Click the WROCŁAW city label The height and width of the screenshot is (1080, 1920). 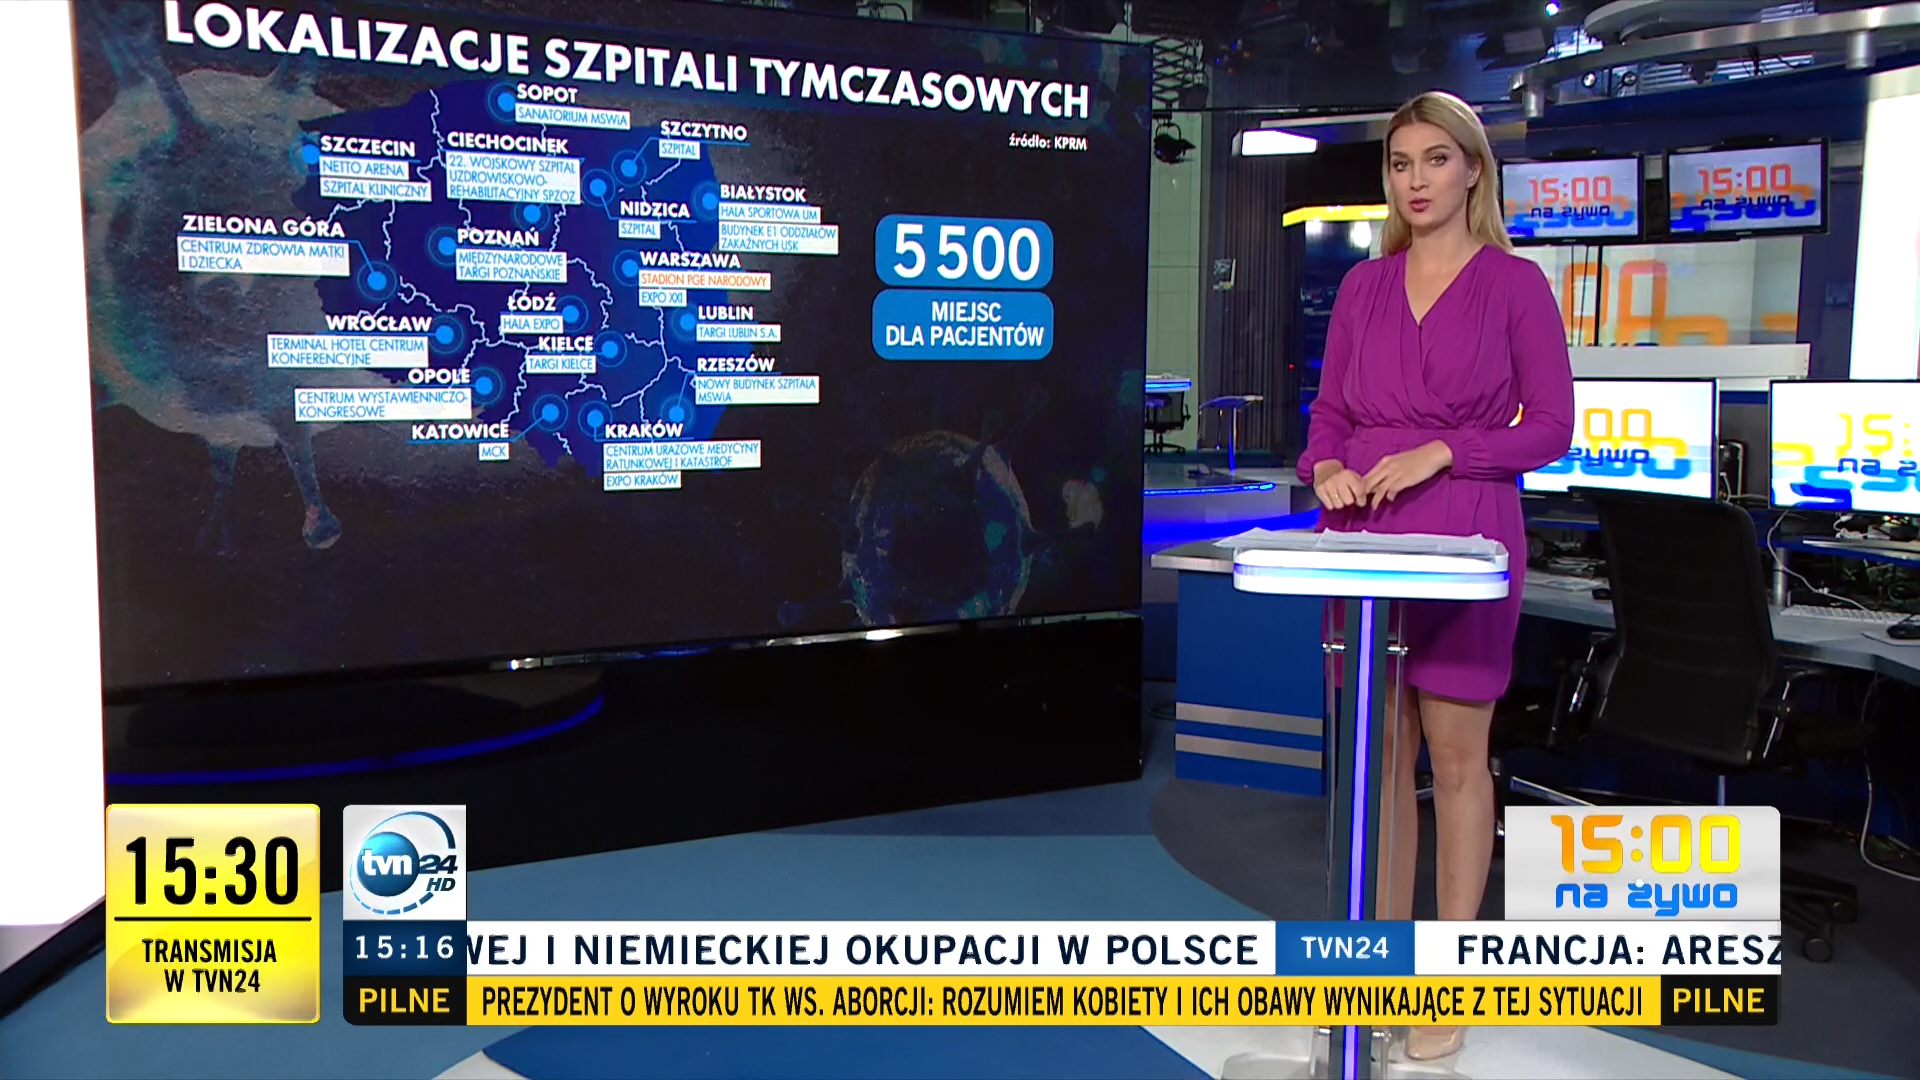click(x=378, y=323)
